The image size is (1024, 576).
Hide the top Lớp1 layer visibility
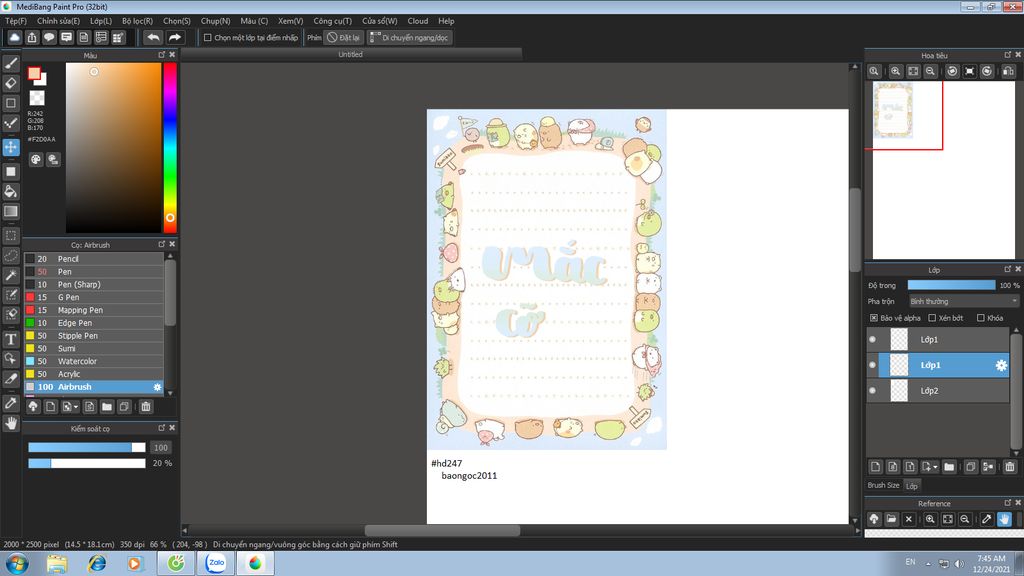tap(872, 340)
